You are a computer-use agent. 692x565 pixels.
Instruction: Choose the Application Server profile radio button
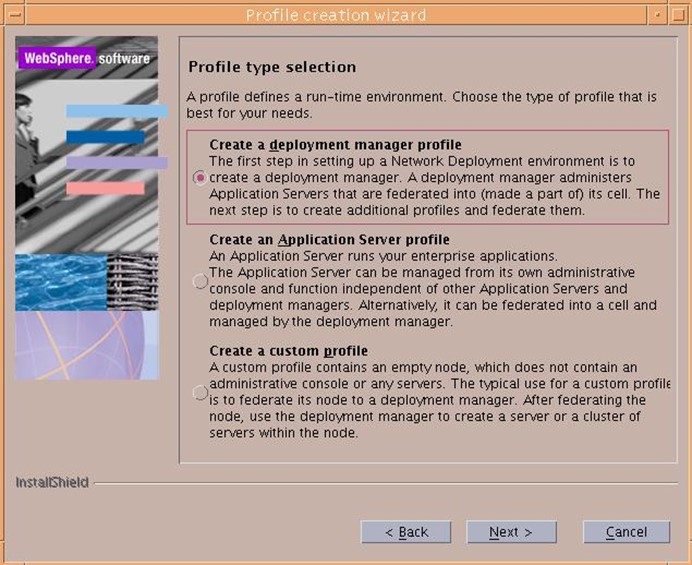pos(200,282)
